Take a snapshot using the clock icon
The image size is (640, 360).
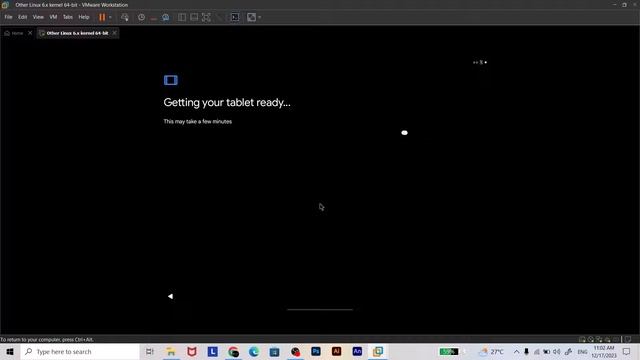[x=141, y=17]
